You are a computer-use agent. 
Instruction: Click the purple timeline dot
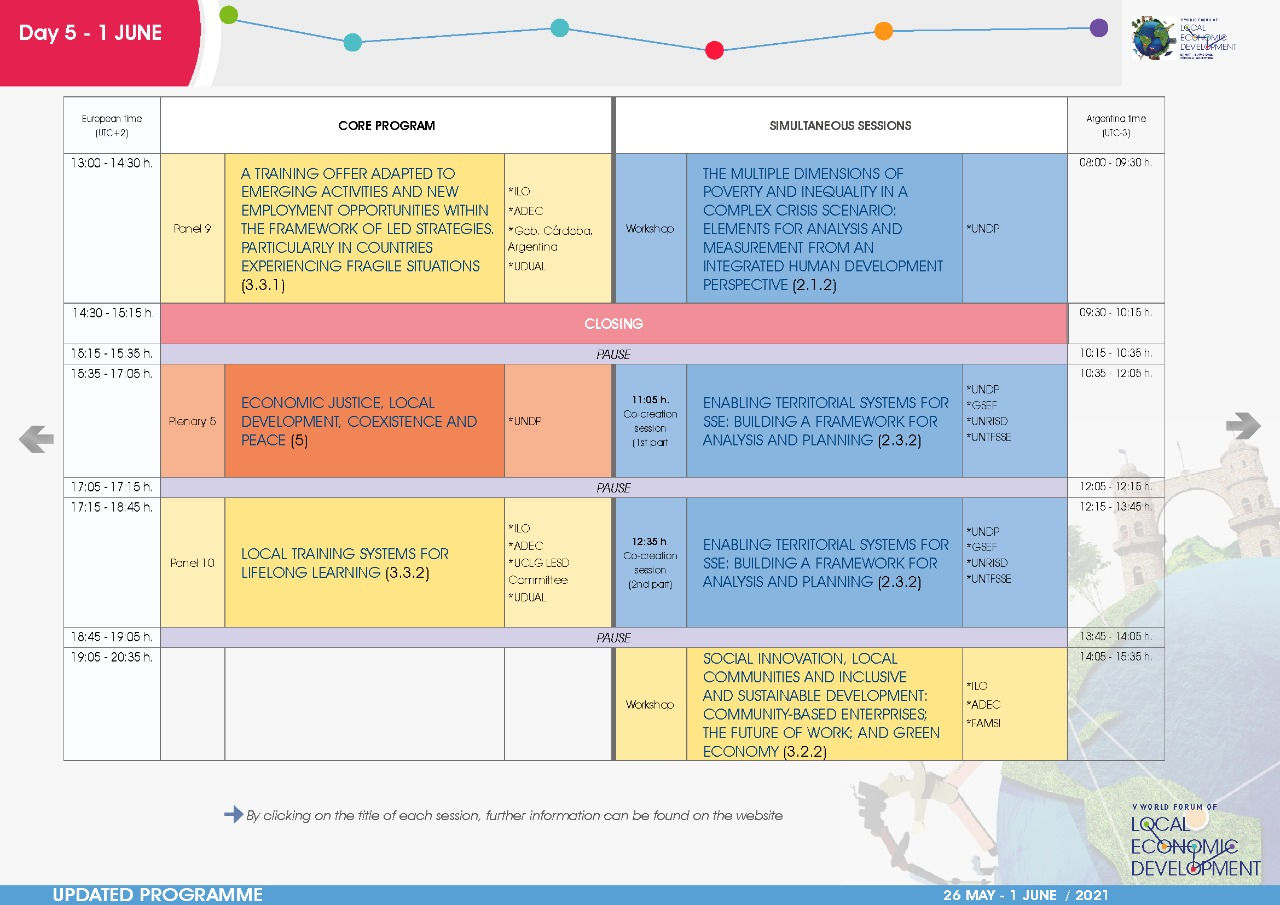[1098, 28]
